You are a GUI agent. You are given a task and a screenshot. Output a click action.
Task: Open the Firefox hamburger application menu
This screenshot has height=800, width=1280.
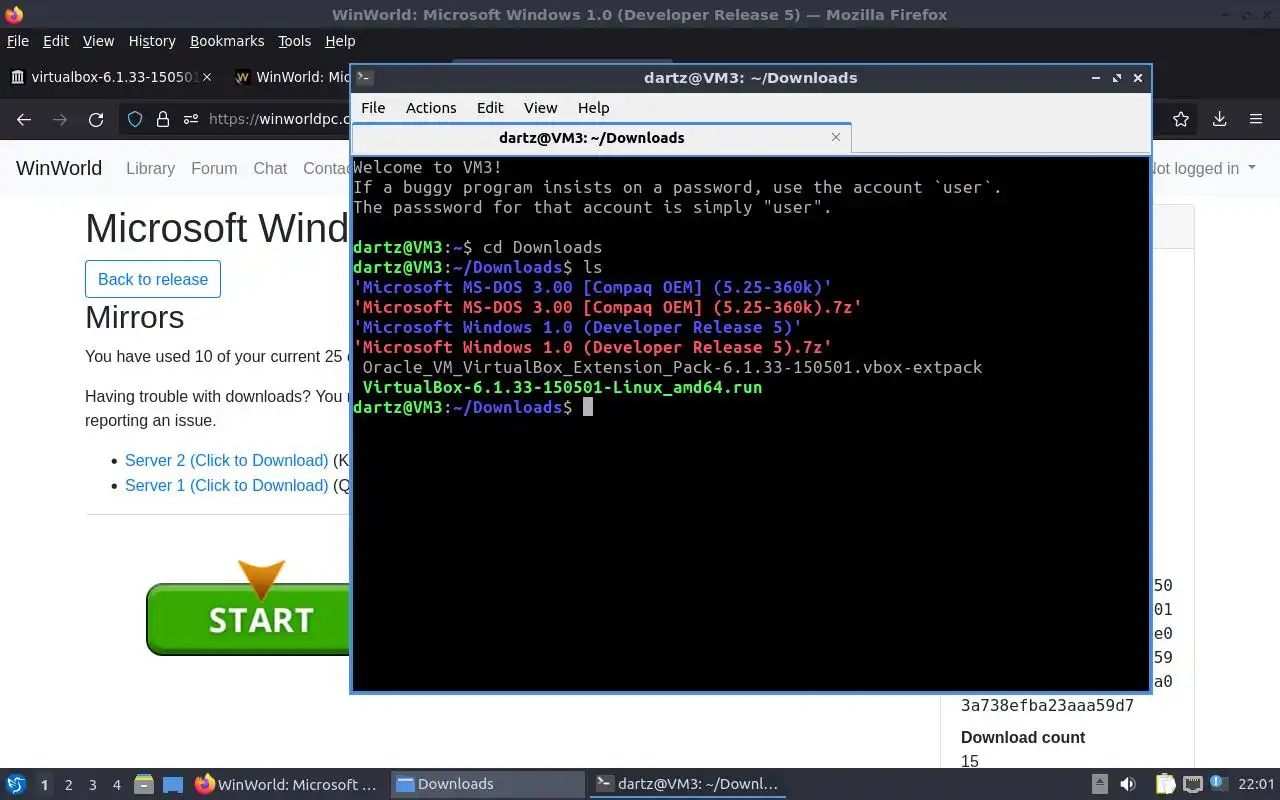pos(1256,119)
